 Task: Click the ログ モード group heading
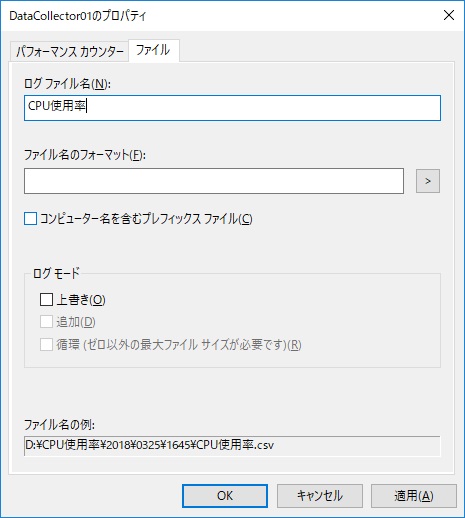[56, 274]
